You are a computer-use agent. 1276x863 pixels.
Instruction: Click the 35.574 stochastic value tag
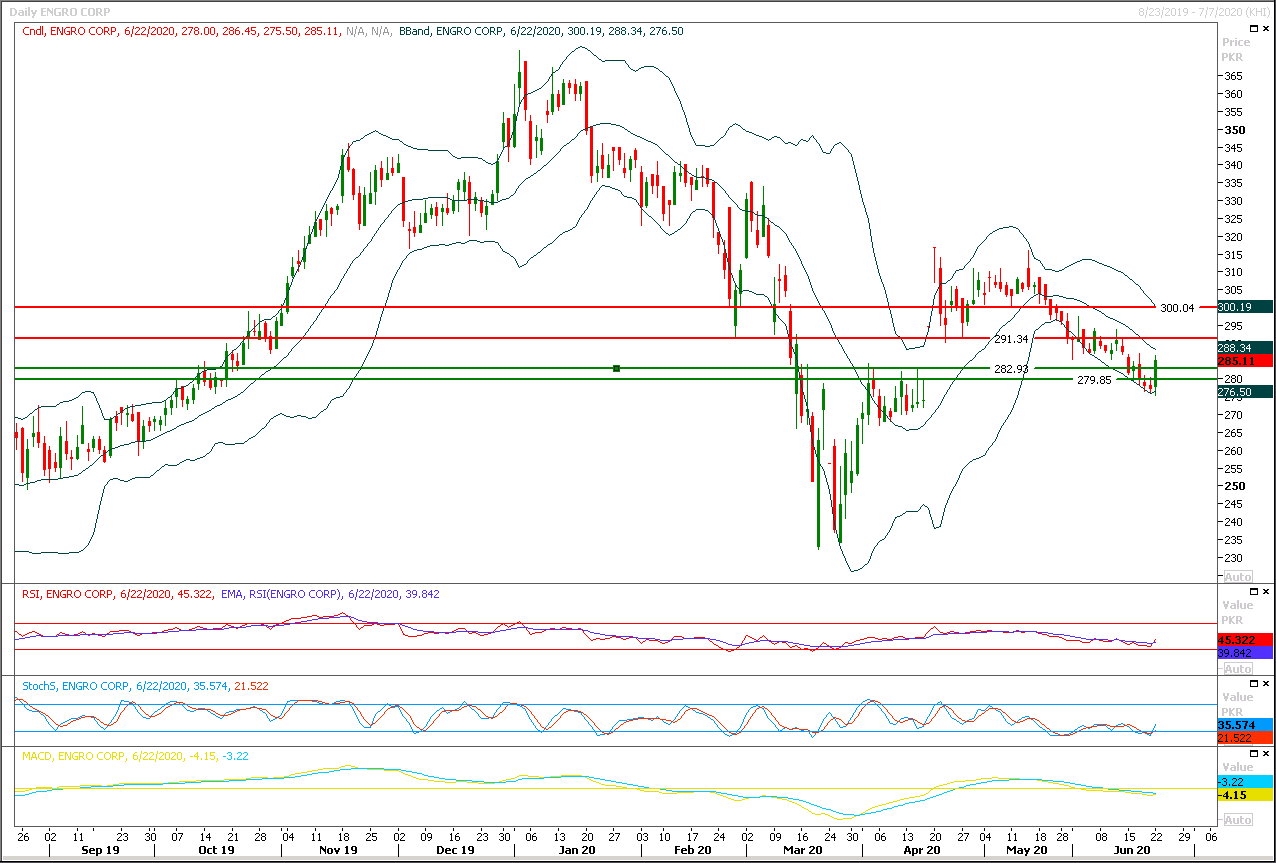tap(1245, 724)
